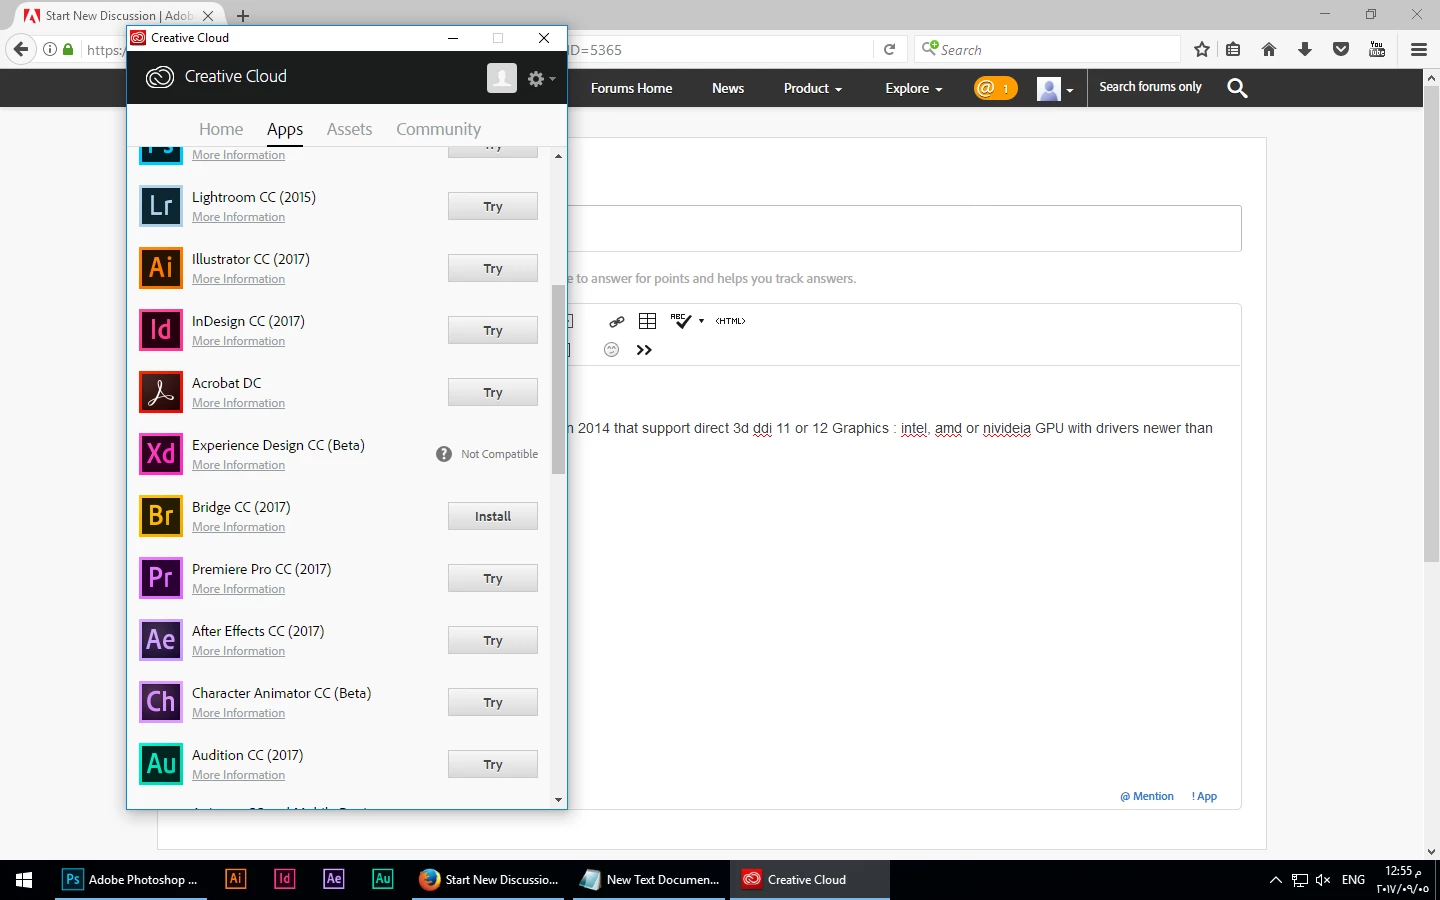Screen dimensions: 1440x900
Task: Click the ! App link
Action: coord(1204,797)
